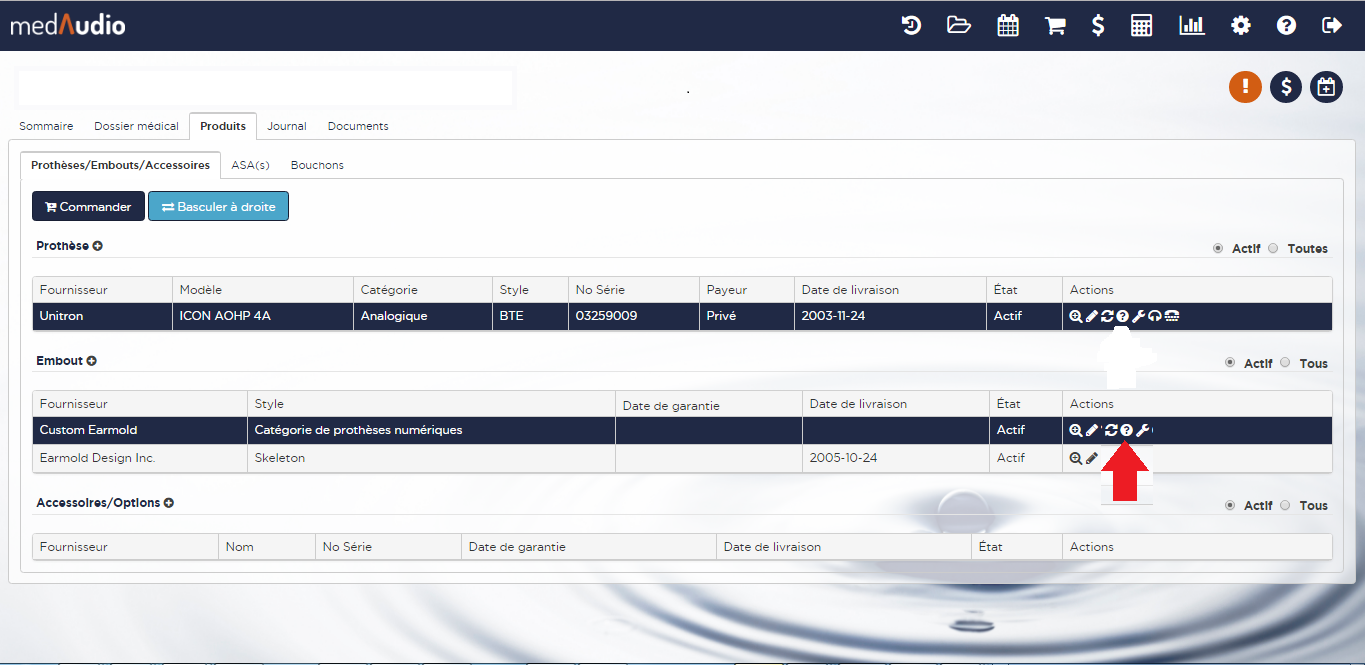Screen dimensions: 1365x665
Task: Open the ASA(s) sub-tab
Action: [x=250, y=165]
